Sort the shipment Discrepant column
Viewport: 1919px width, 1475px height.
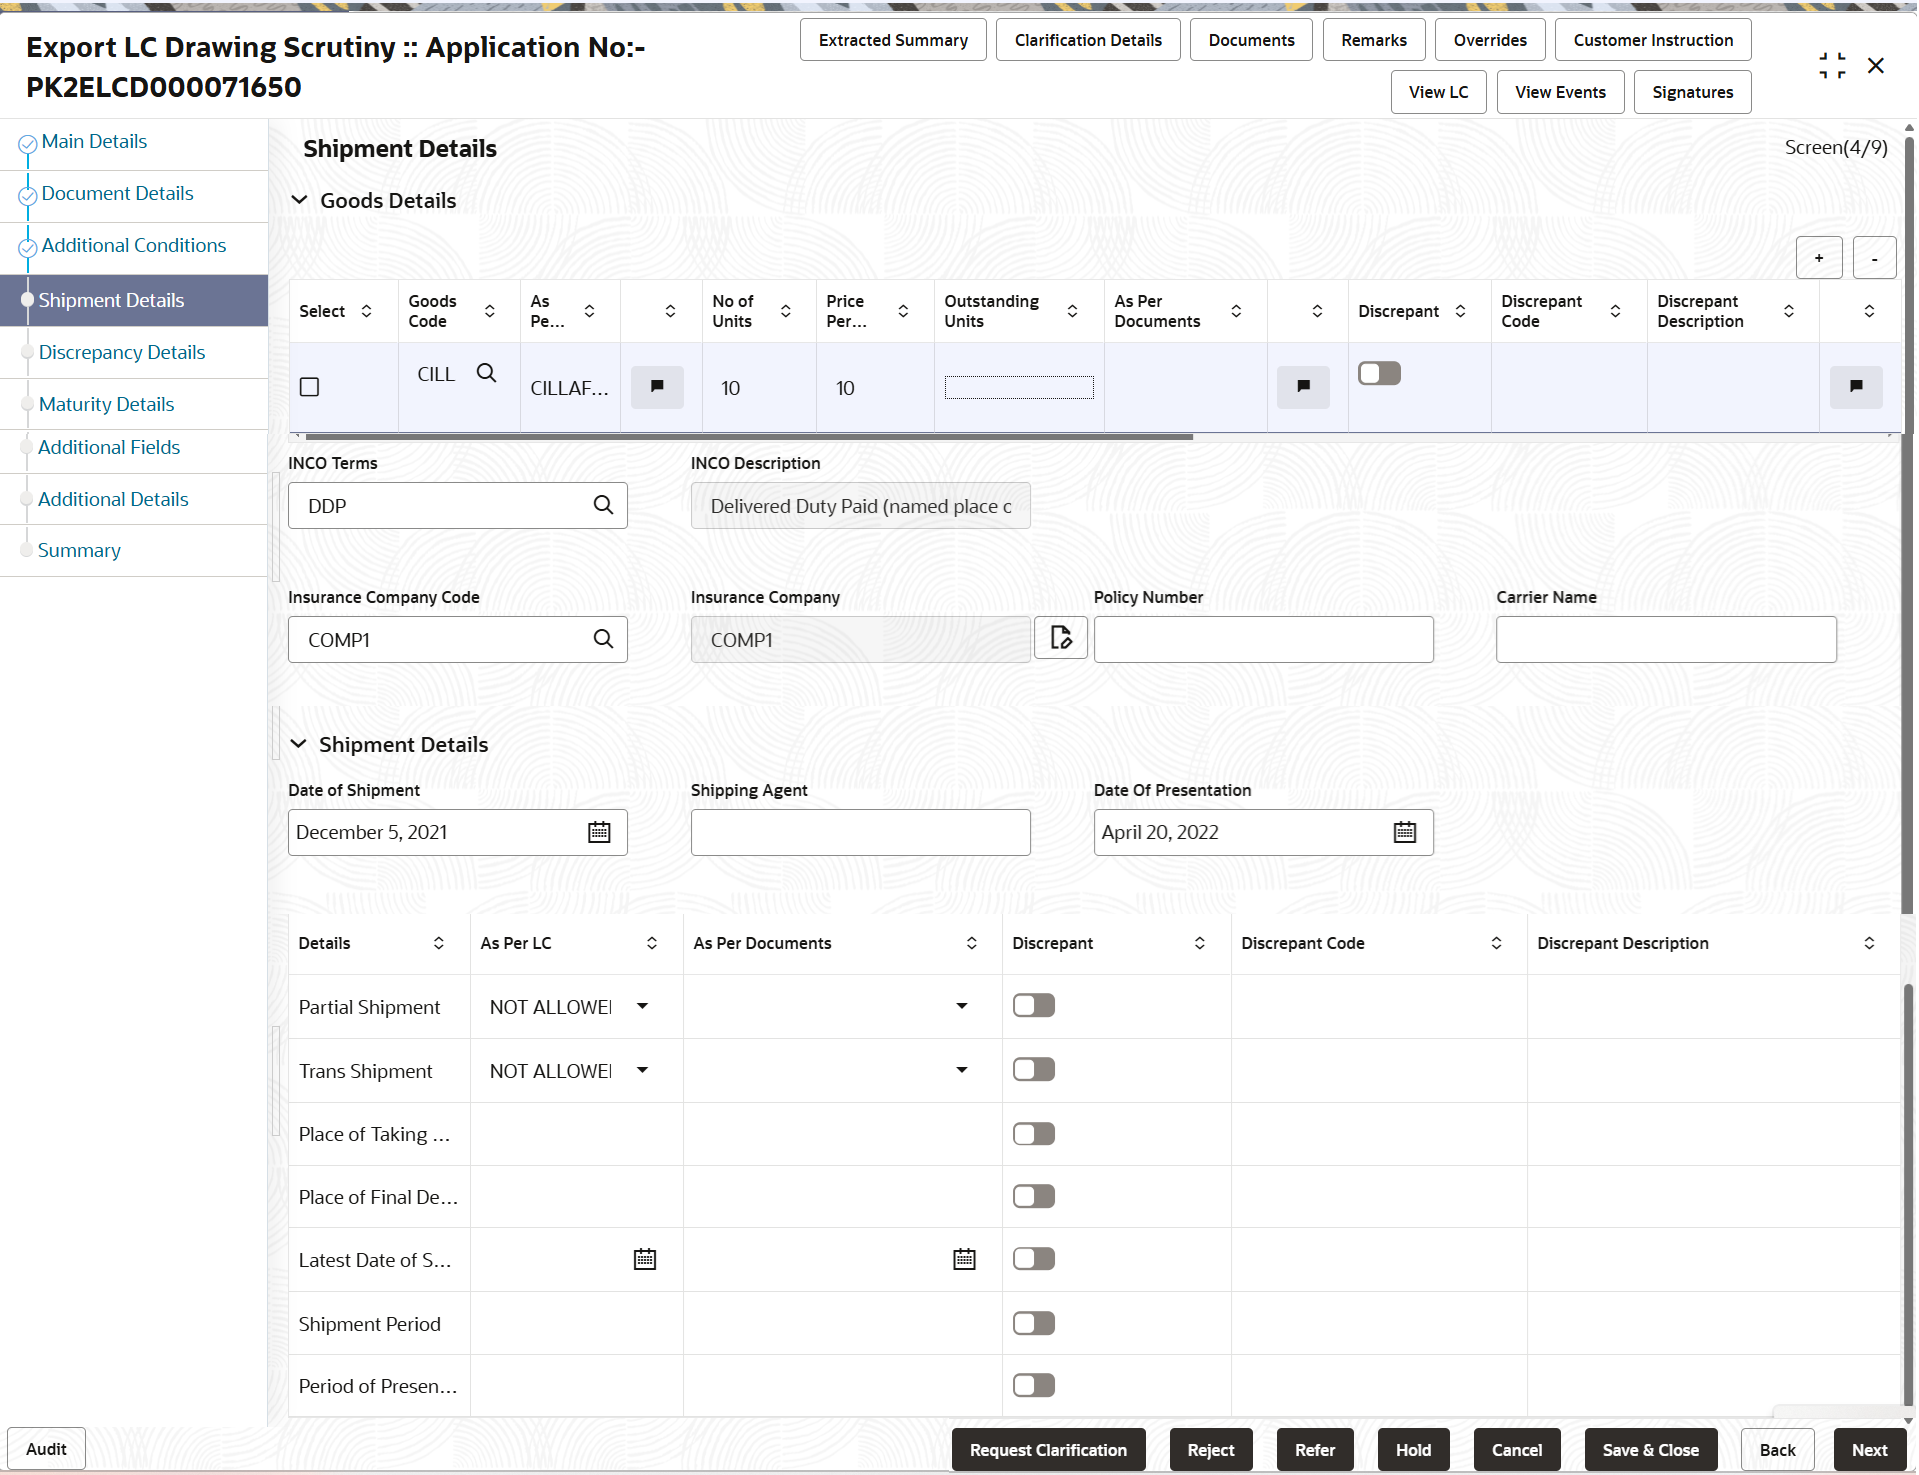(x=1200, y=943)
